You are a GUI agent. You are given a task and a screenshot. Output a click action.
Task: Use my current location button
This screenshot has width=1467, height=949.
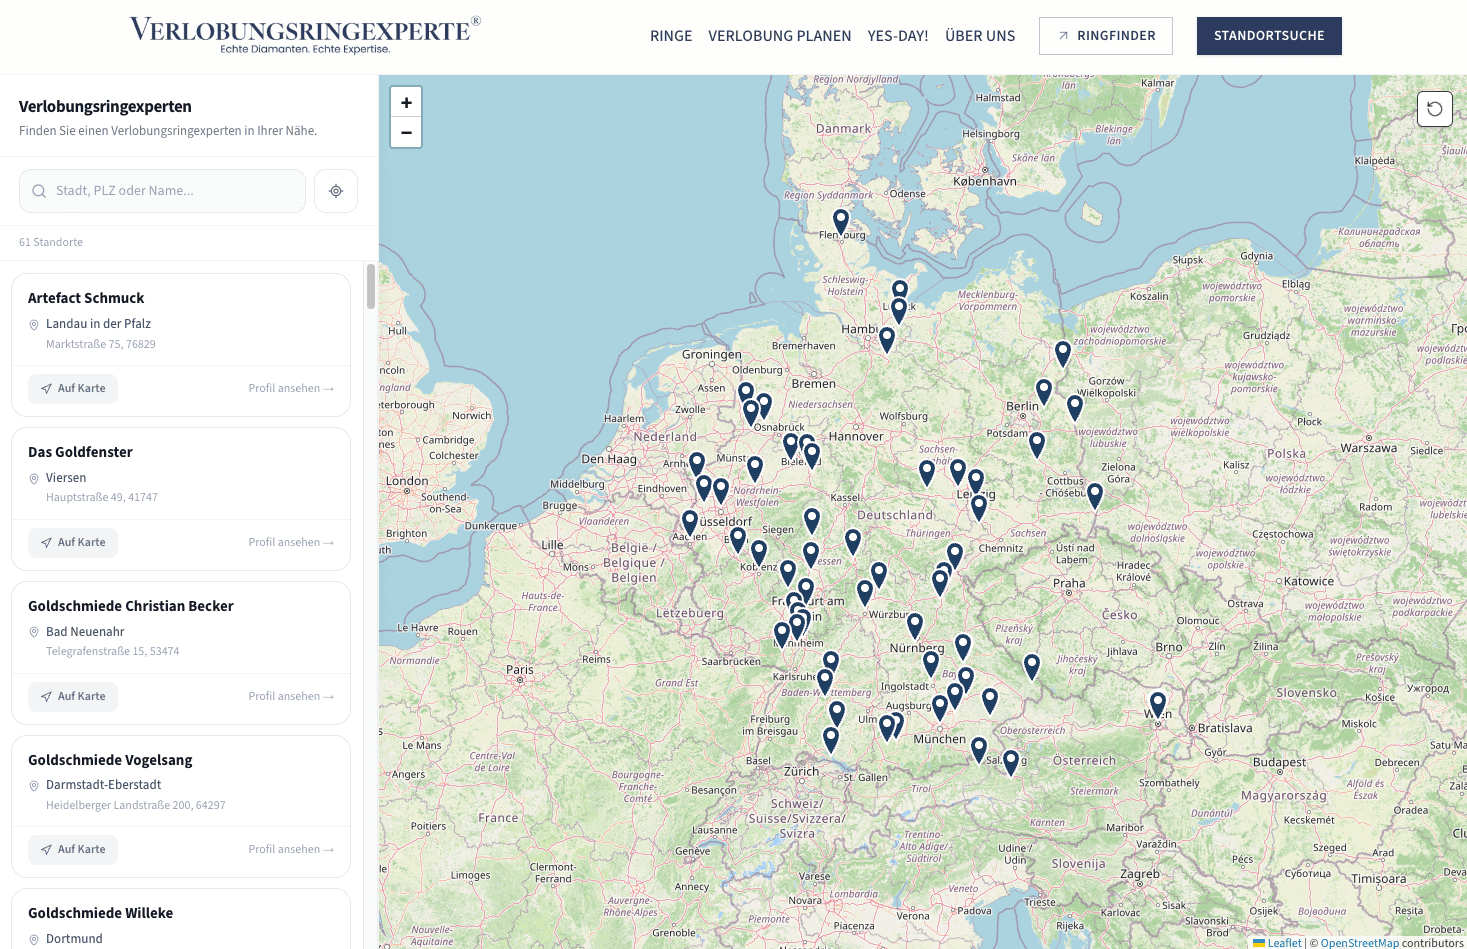(336, 191)
